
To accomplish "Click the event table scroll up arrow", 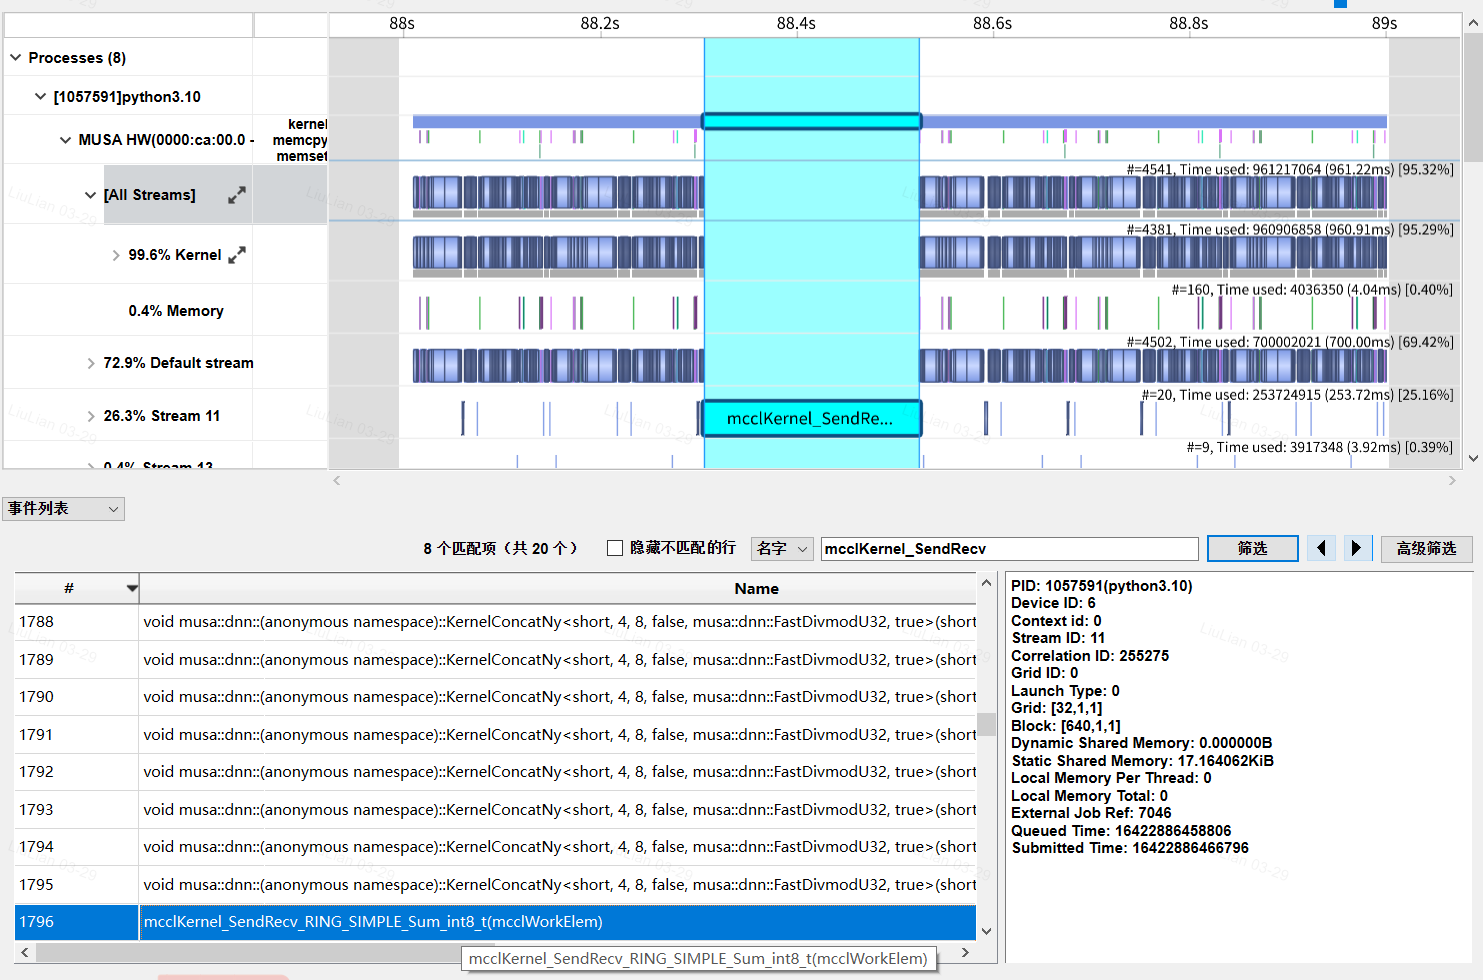I will 986,583.
